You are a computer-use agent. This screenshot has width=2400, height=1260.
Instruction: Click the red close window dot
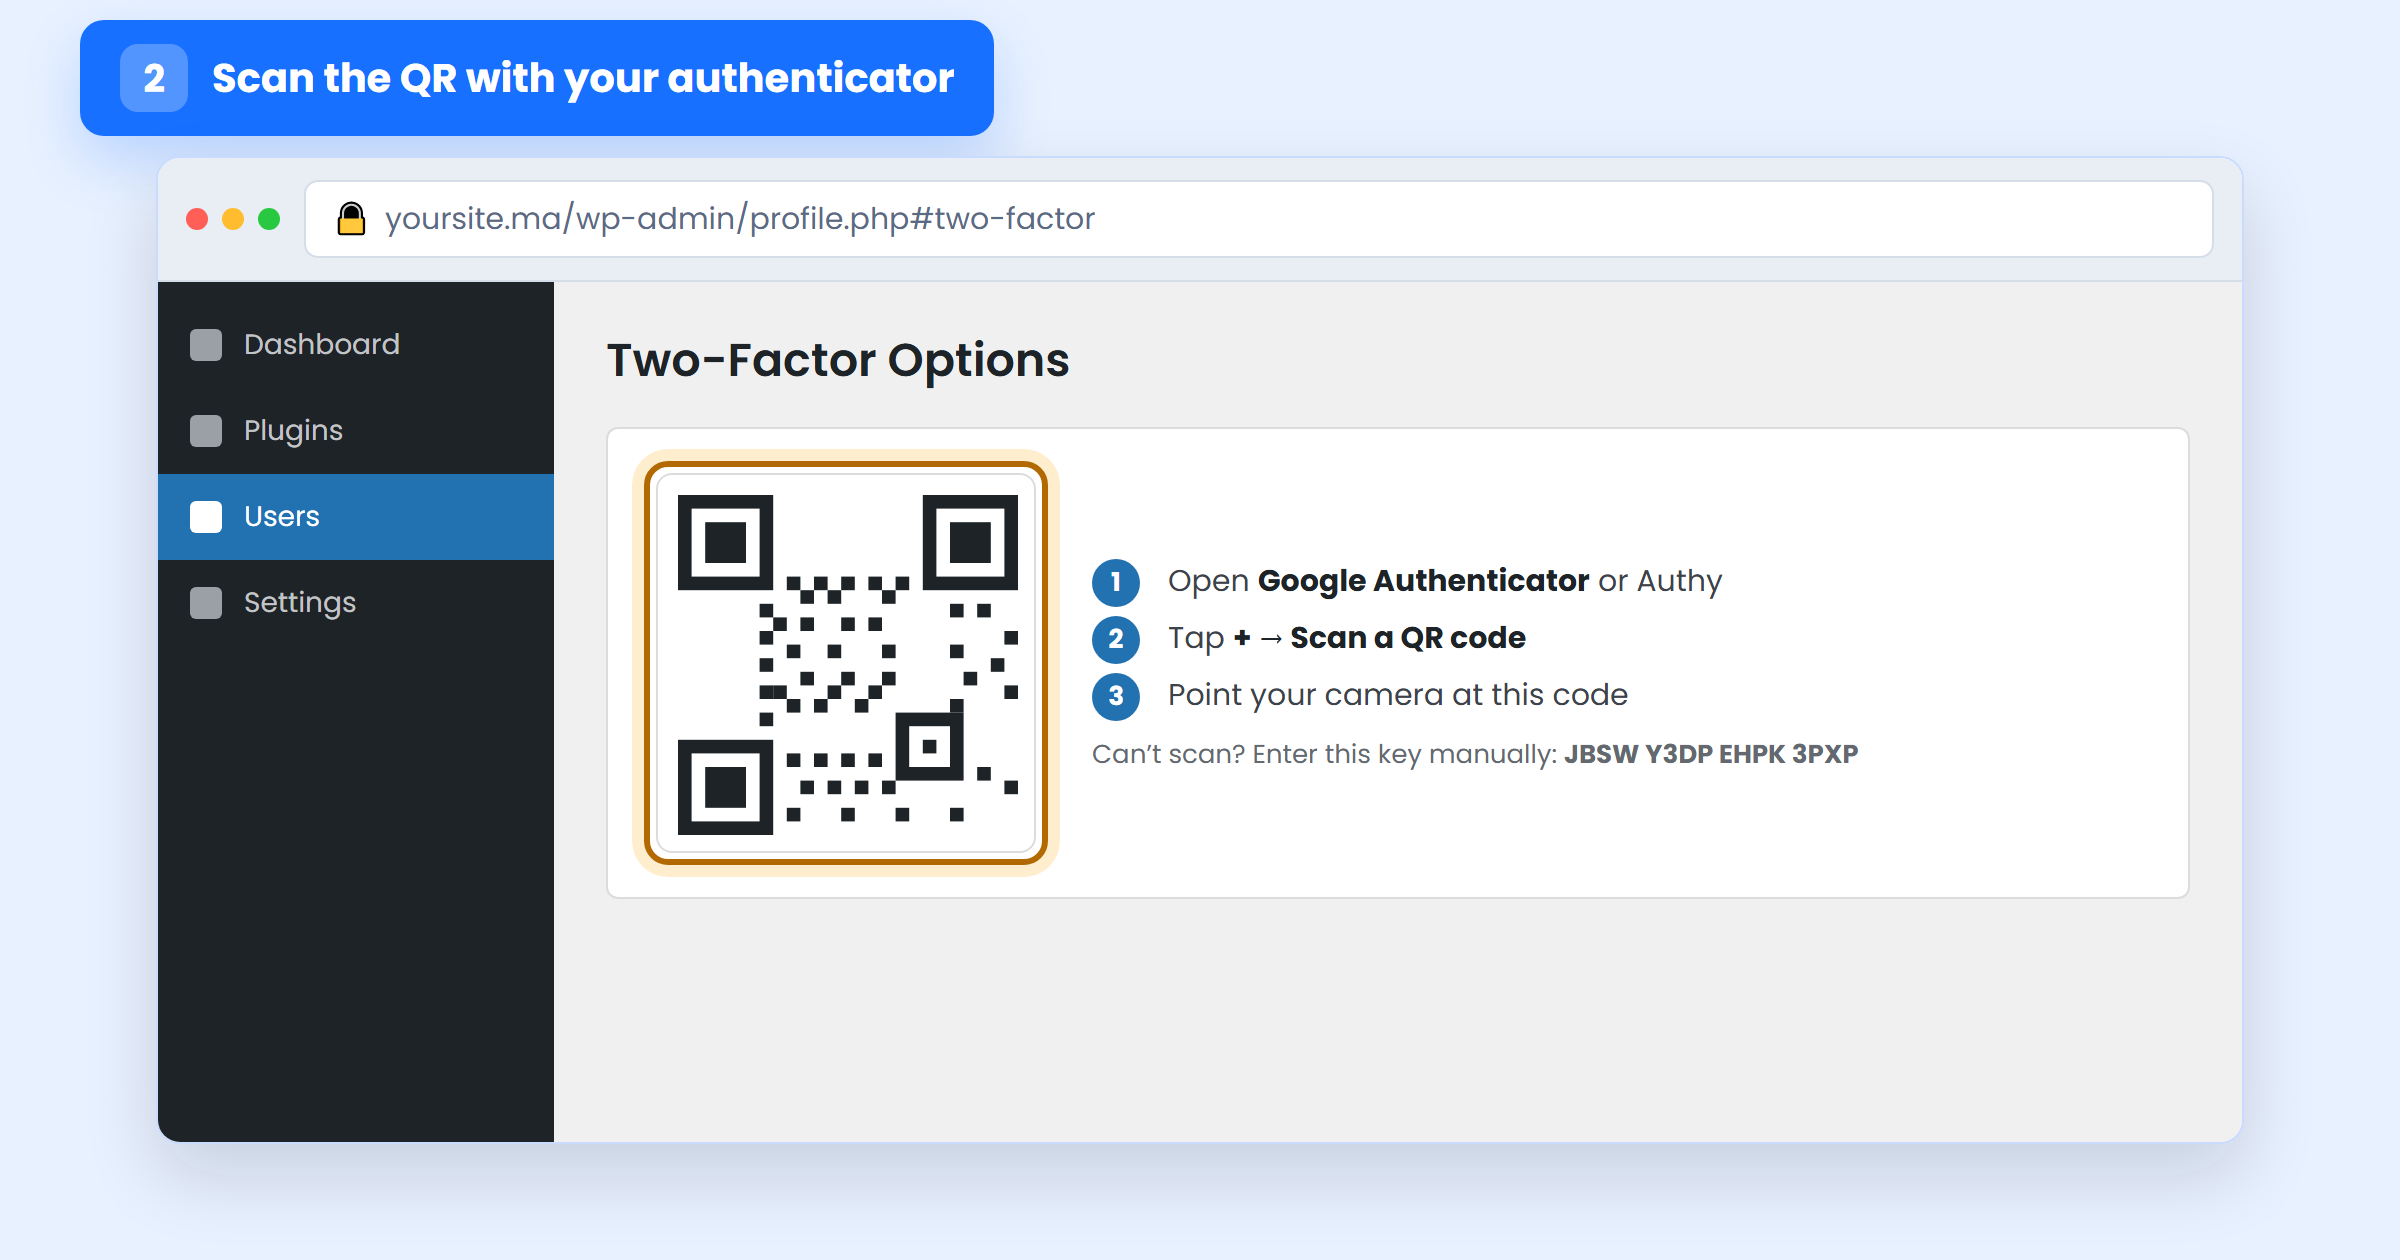tap(197, 219)
